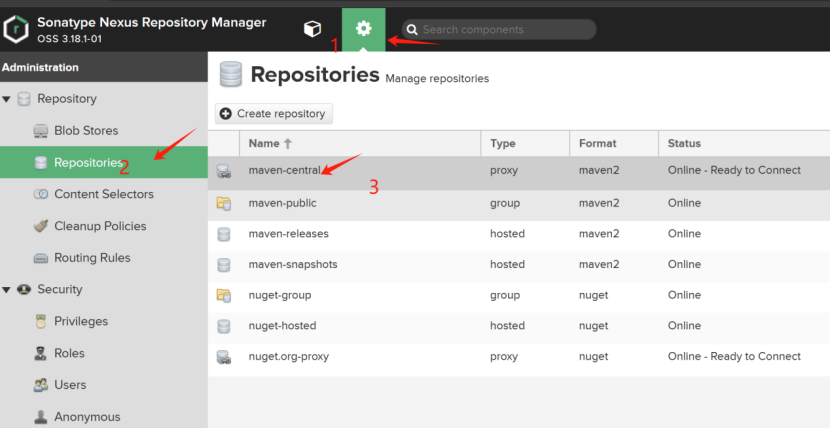
Task: Sort by the Name column header
Action: pyautogui.click(x=360, y=143)
